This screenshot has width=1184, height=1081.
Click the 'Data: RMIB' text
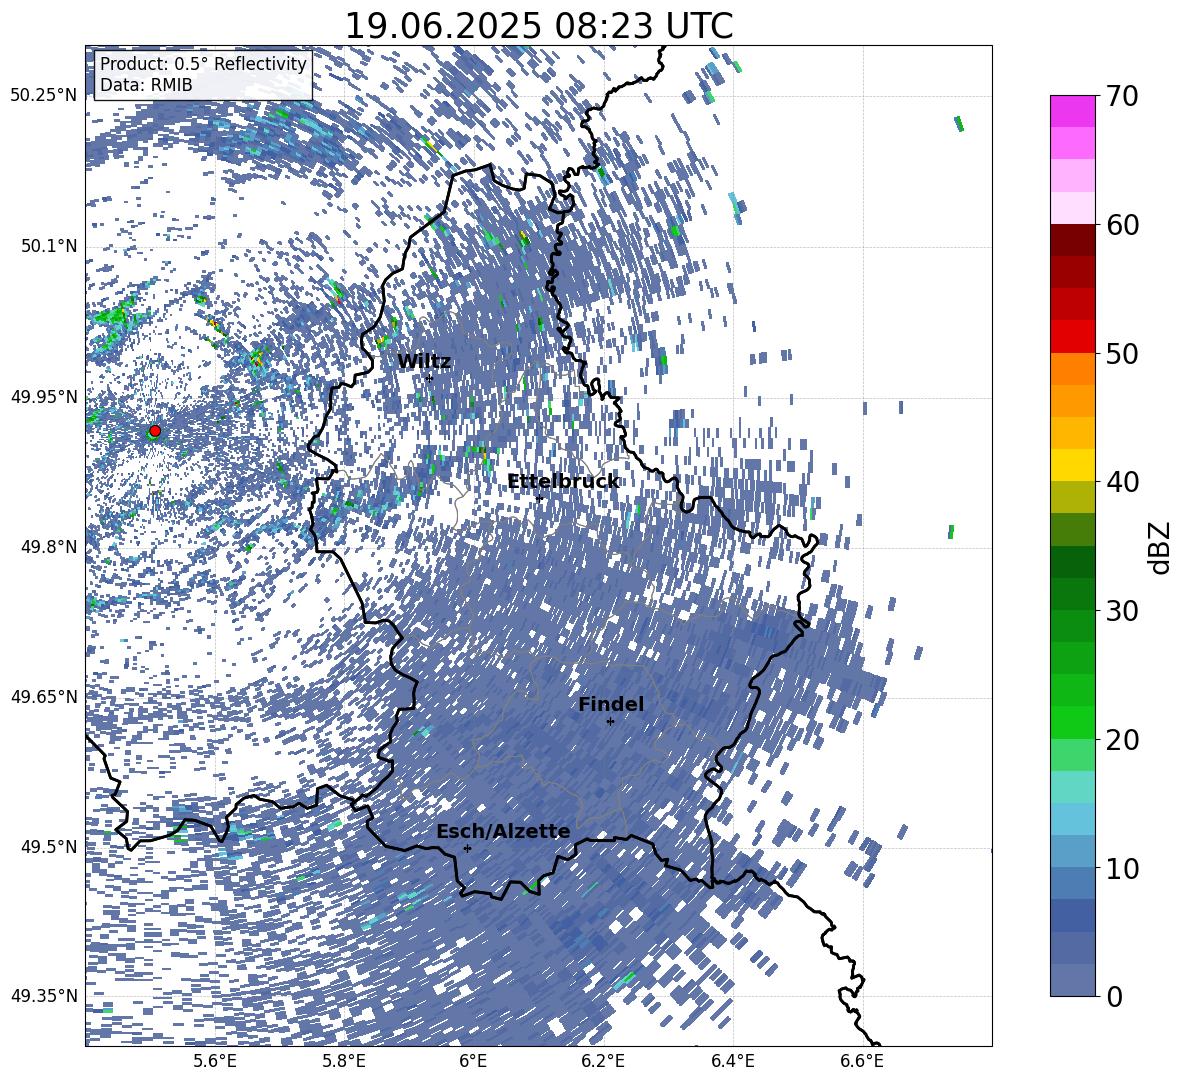pos(146,85)
